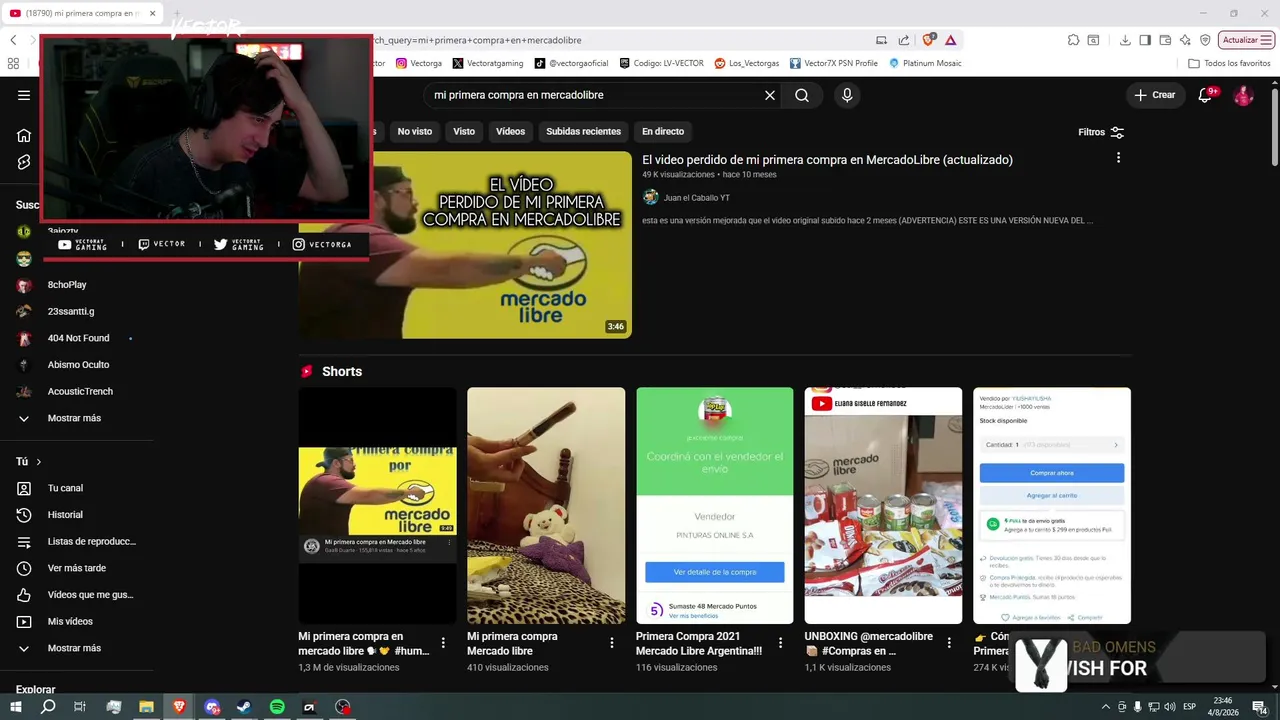Open Shorts from the sidebar icon
This screenshot has width=1280, height=720.
[x=24, y=162]
